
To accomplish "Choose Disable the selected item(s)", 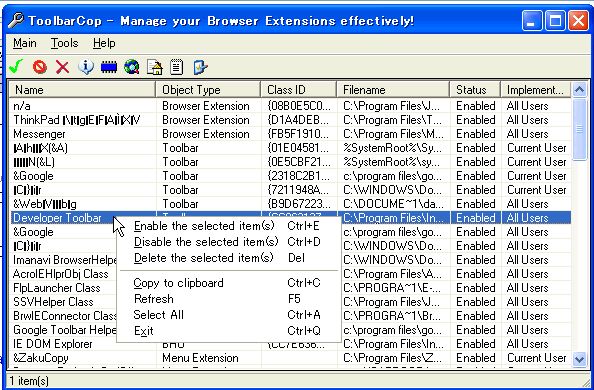I will point(228,242).
